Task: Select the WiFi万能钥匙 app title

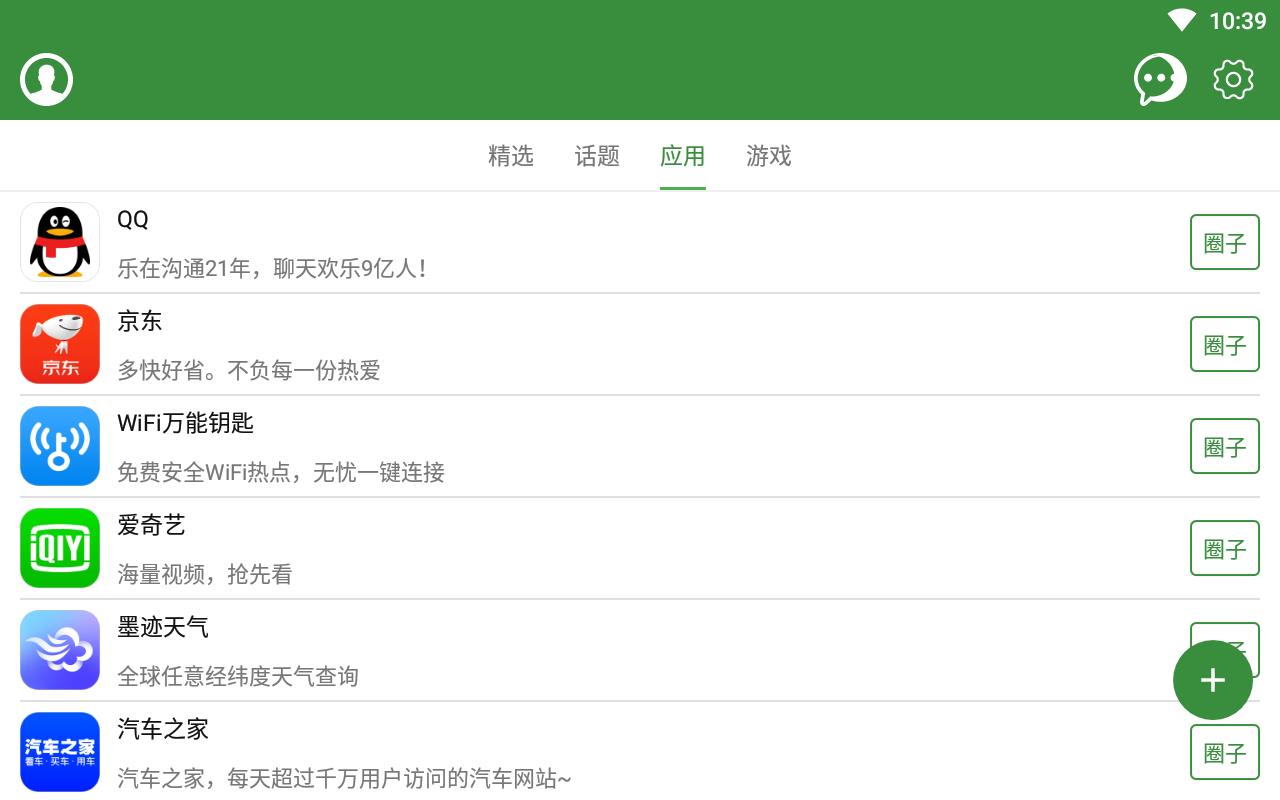Action: coord(186,423)
